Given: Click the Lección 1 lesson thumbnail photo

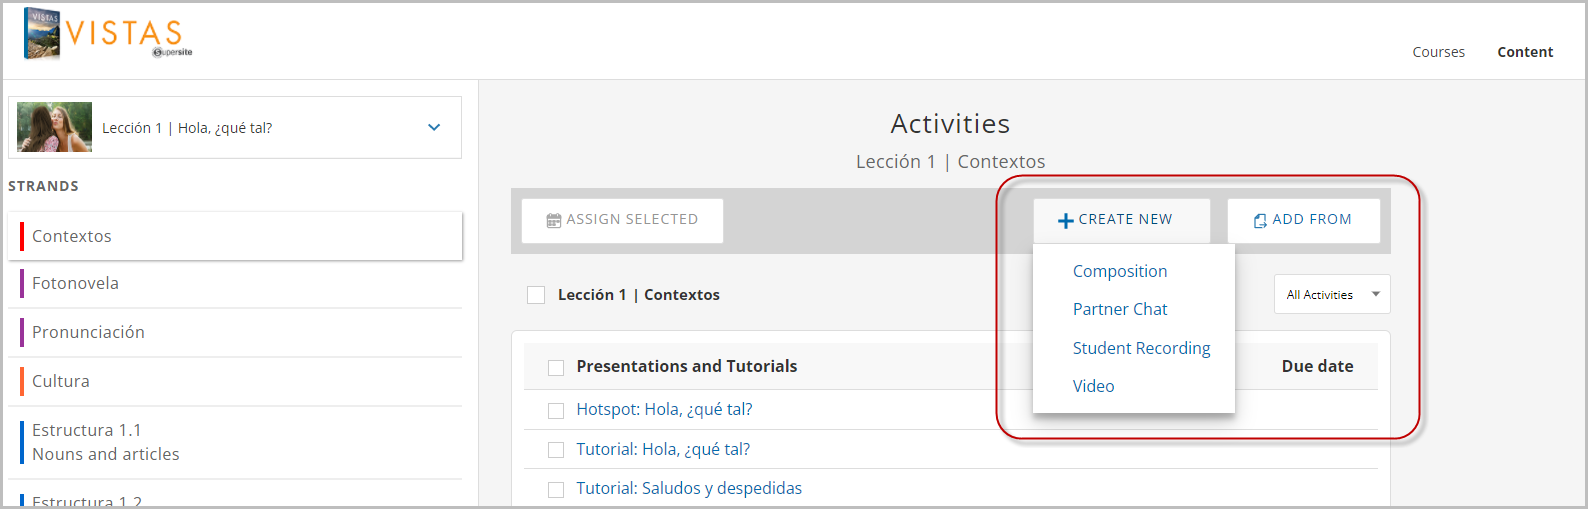Looking at the screenshot, I should pos(55,127).
